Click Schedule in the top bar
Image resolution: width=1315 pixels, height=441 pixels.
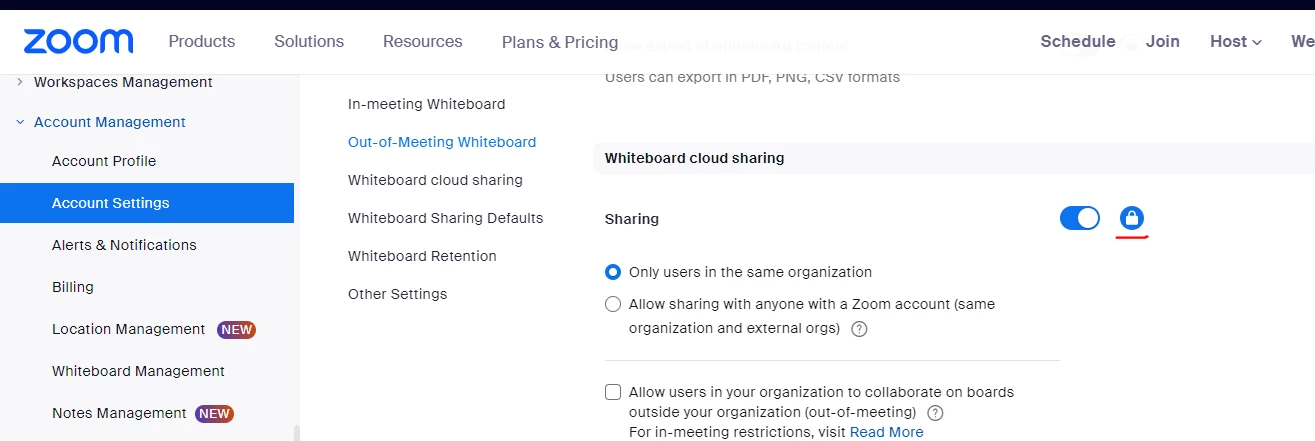click(x=1077, y=42)
